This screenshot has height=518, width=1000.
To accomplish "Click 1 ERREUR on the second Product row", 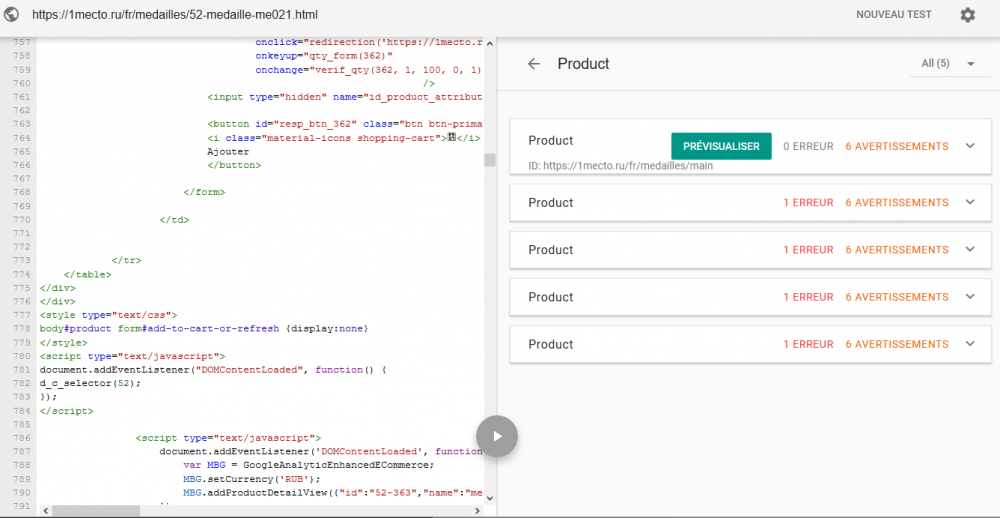I will coord(808,202).
